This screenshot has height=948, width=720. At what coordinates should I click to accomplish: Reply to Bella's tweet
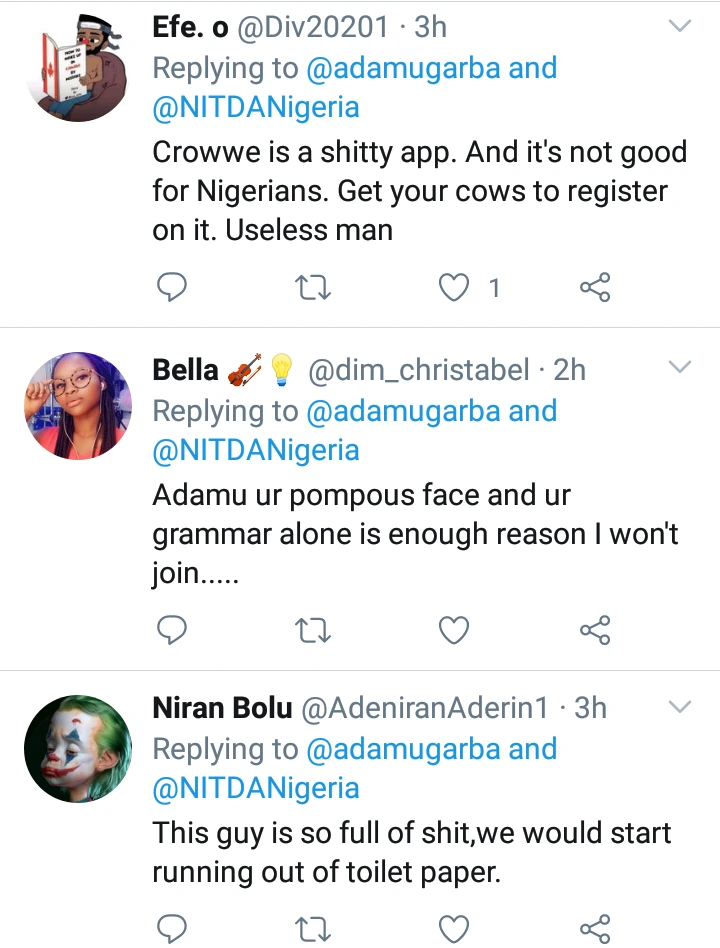coord(173,630)
